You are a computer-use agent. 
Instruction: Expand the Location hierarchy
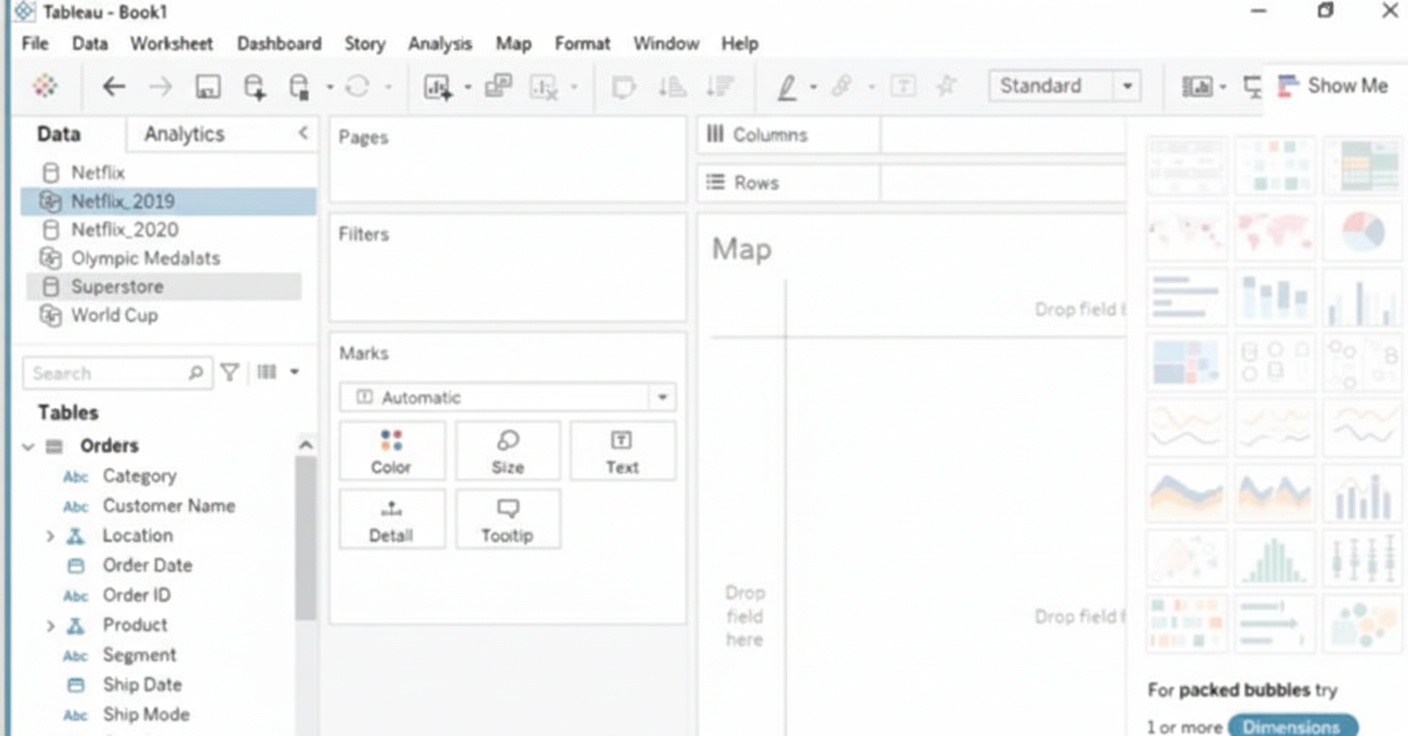50,536
